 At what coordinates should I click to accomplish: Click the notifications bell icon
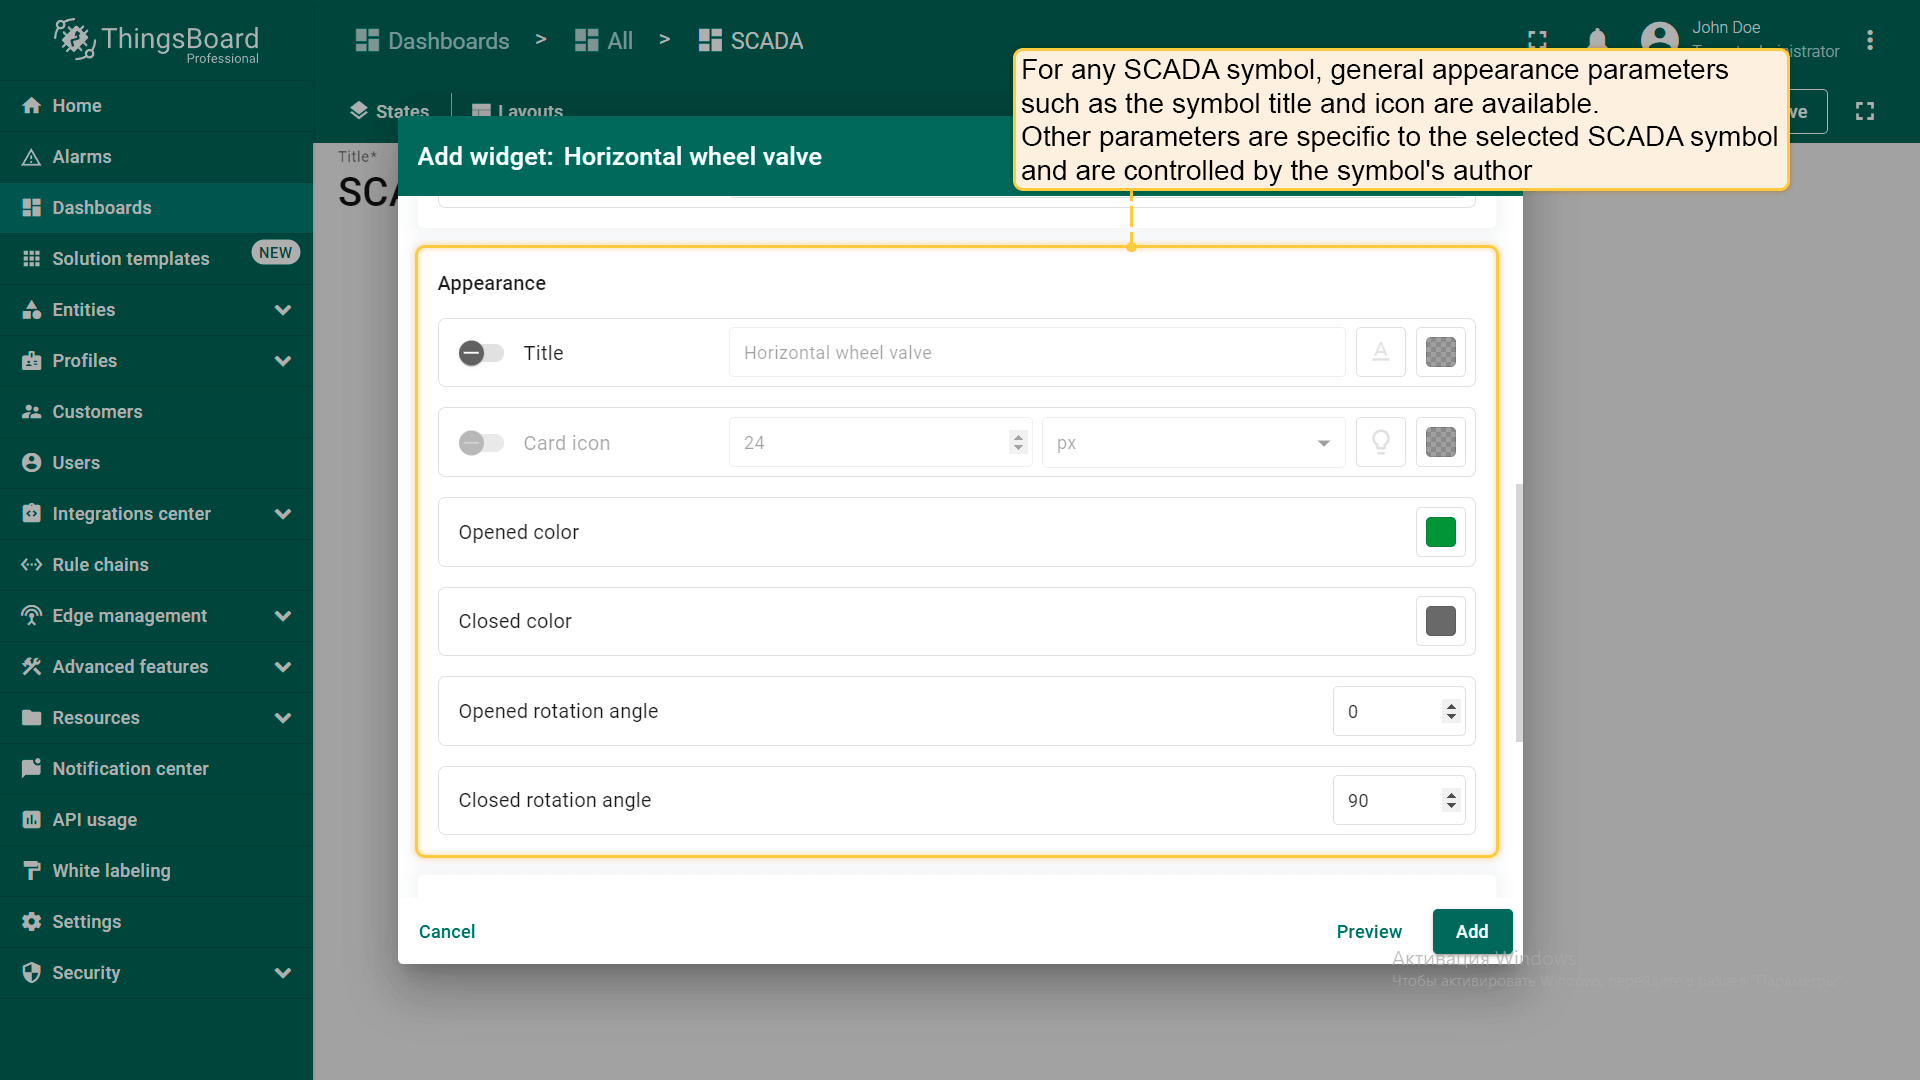click(1597, 40)
